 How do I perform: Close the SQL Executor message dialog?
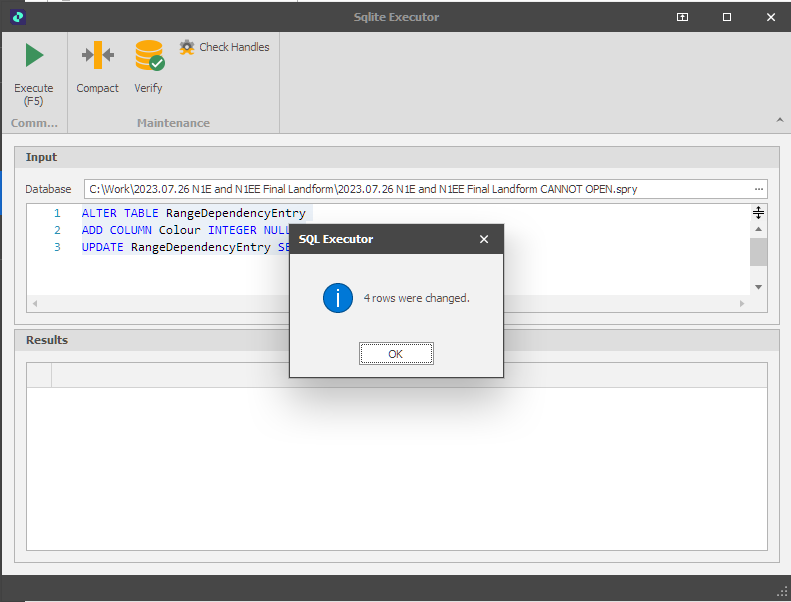484,240
